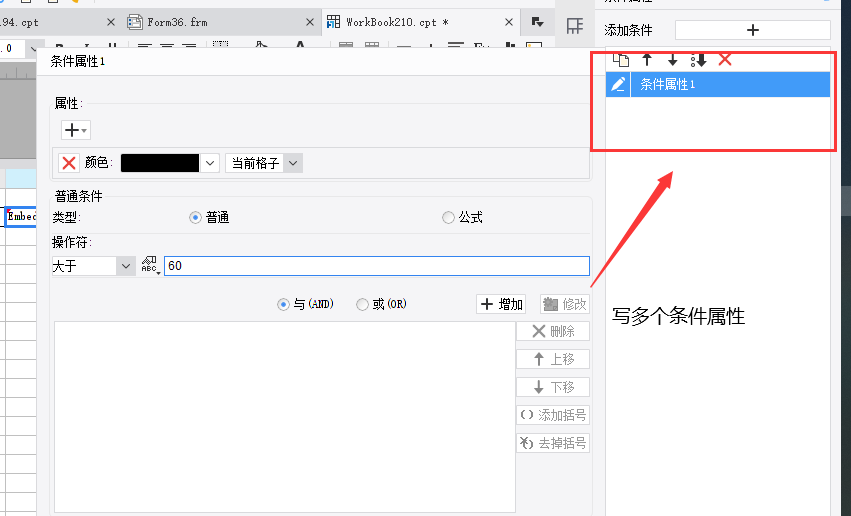Click the report grid icon beside tabs
The width and height of the screenshot is (851, 516).
point(574,25)
